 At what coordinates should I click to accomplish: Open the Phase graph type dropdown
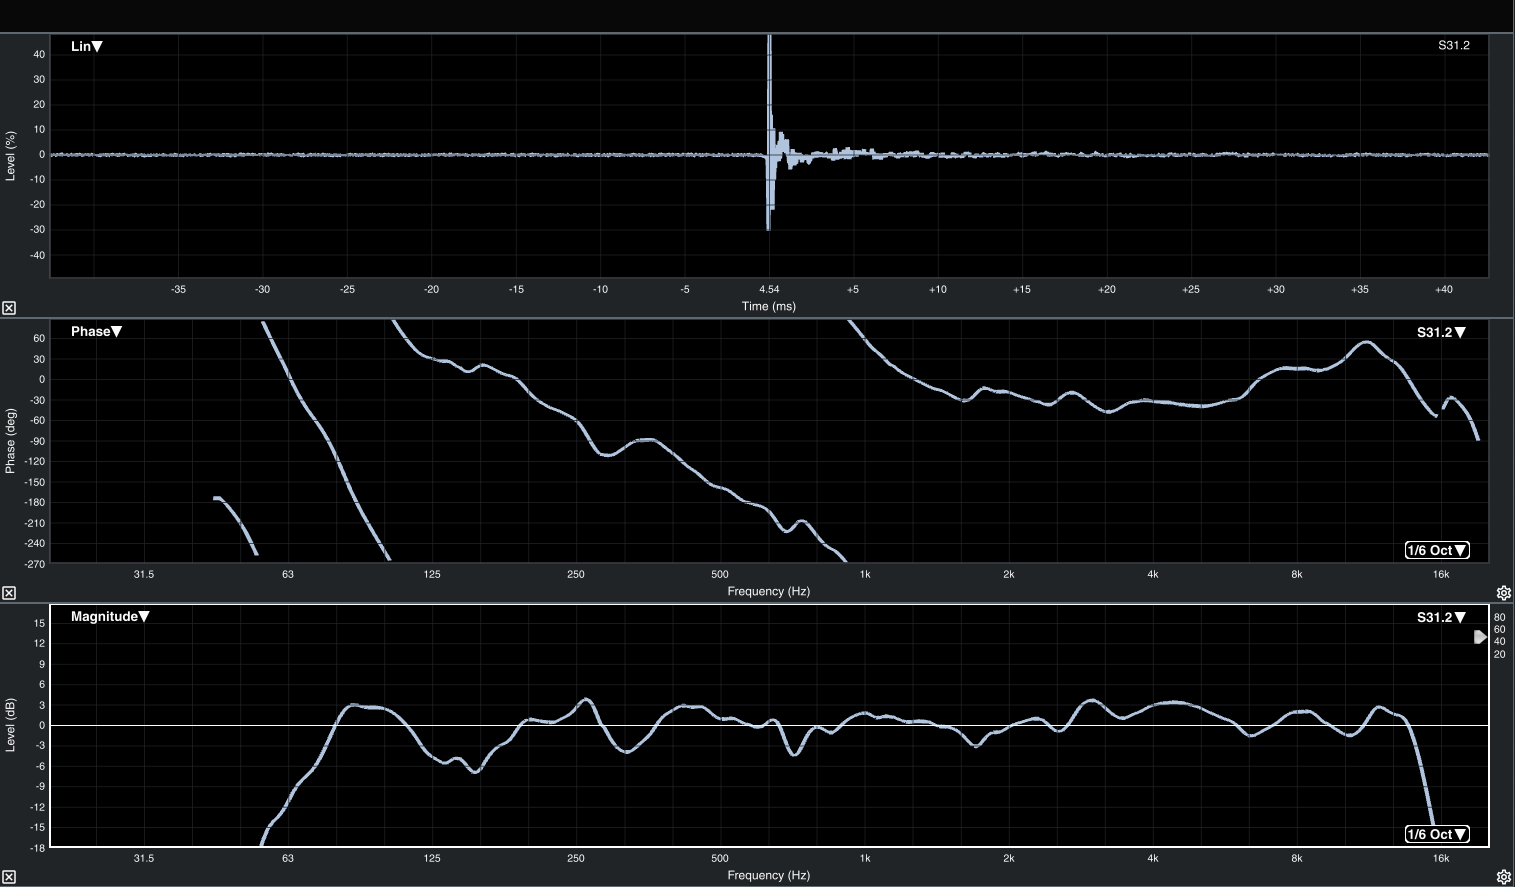point(96,331)
